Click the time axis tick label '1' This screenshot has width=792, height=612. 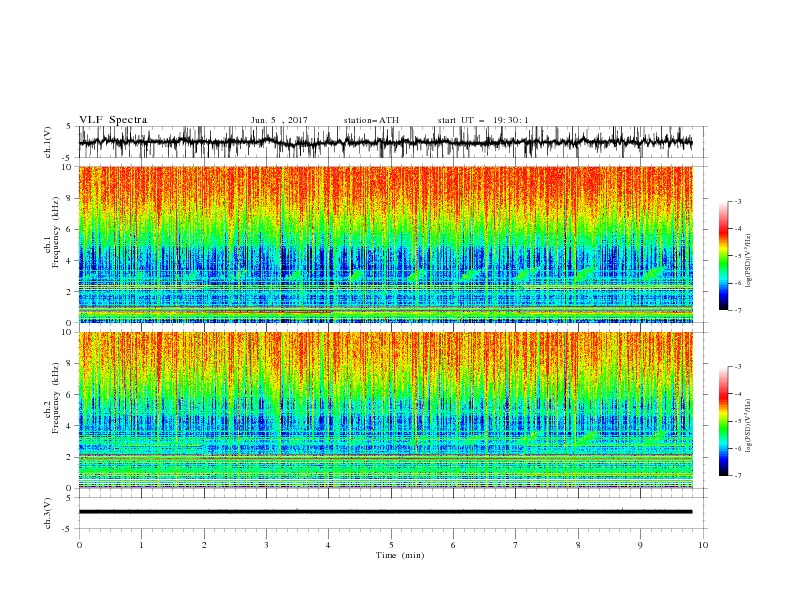coord(141,545)
